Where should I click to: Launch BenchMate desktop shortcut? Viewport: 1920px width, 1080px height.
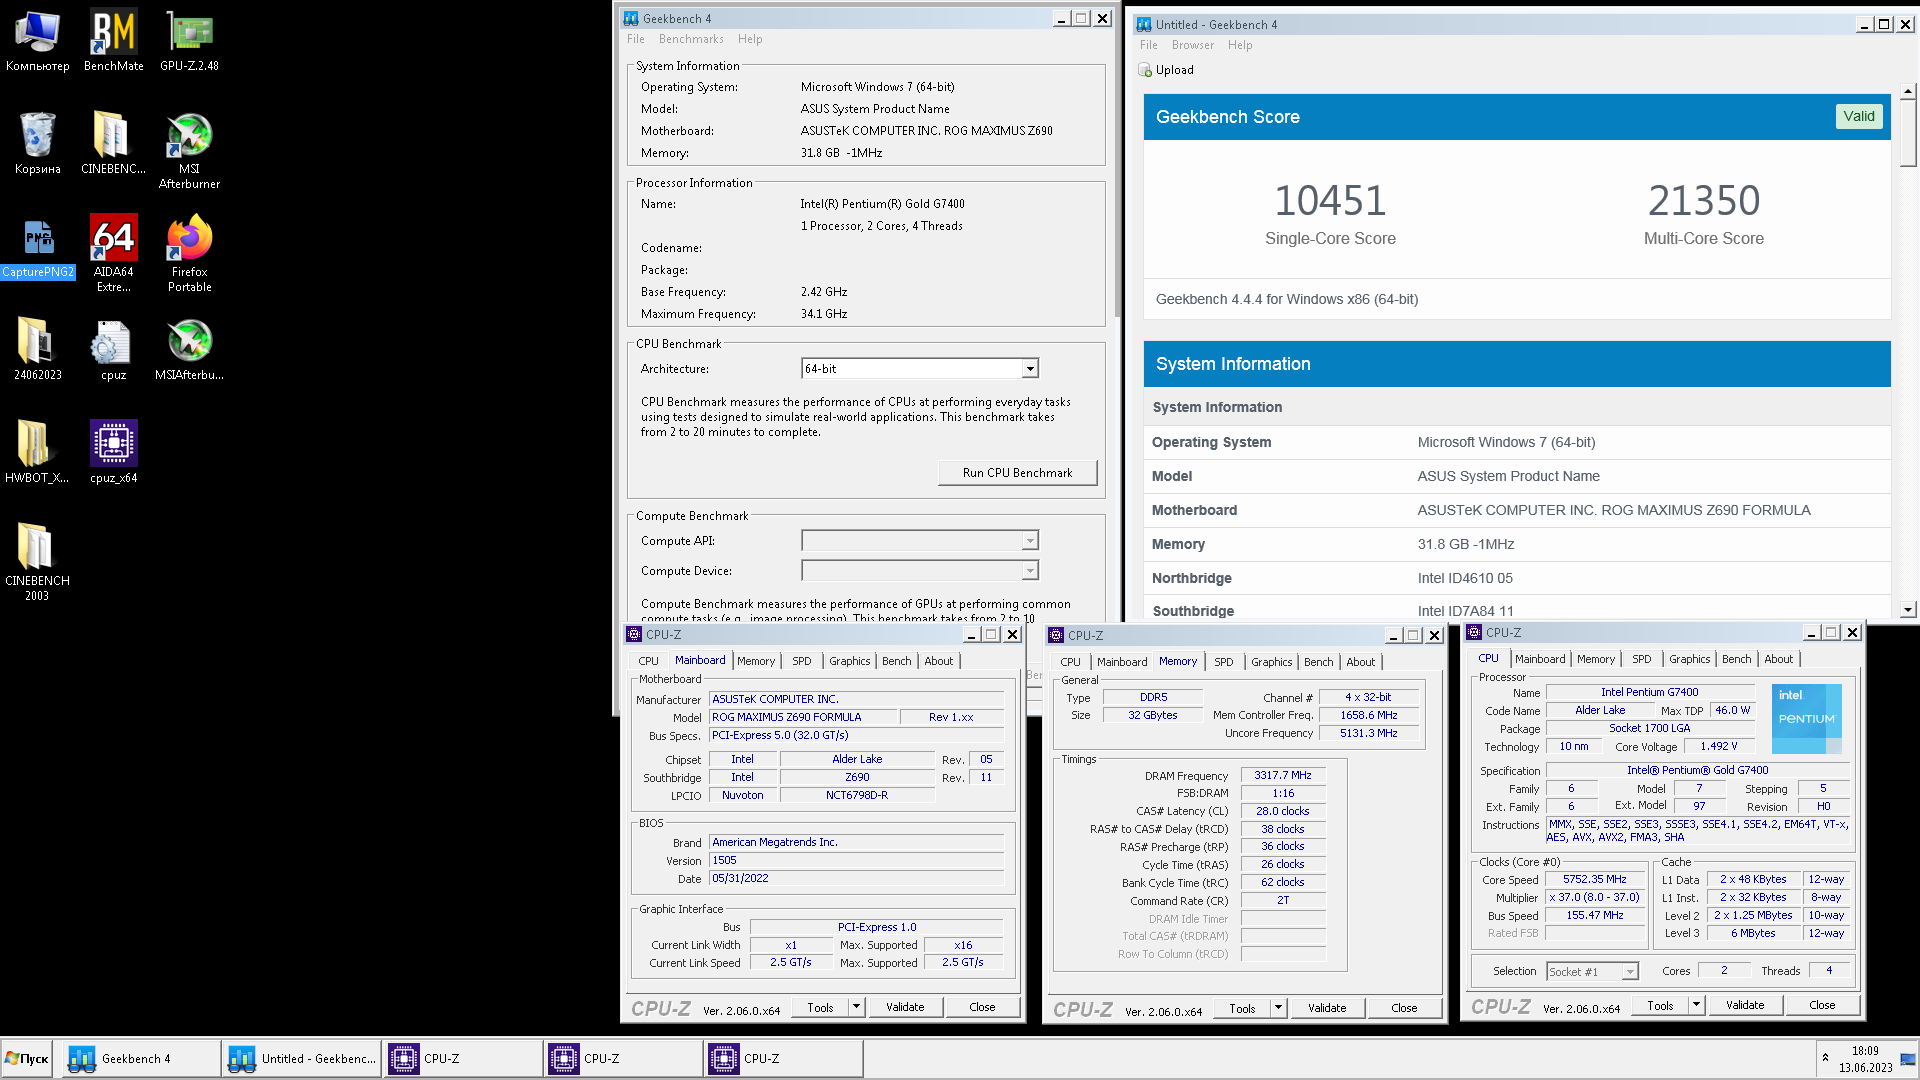point(113,40)
